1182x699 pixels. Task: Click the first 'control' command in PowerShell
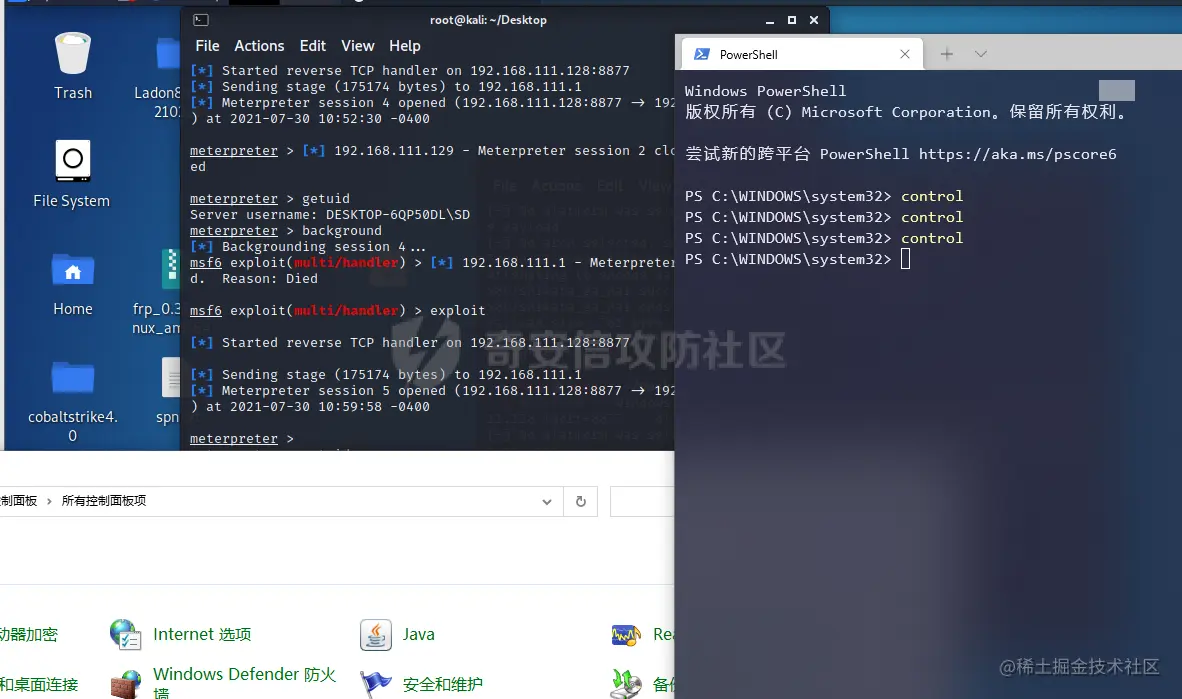click(x=932, y=196)
